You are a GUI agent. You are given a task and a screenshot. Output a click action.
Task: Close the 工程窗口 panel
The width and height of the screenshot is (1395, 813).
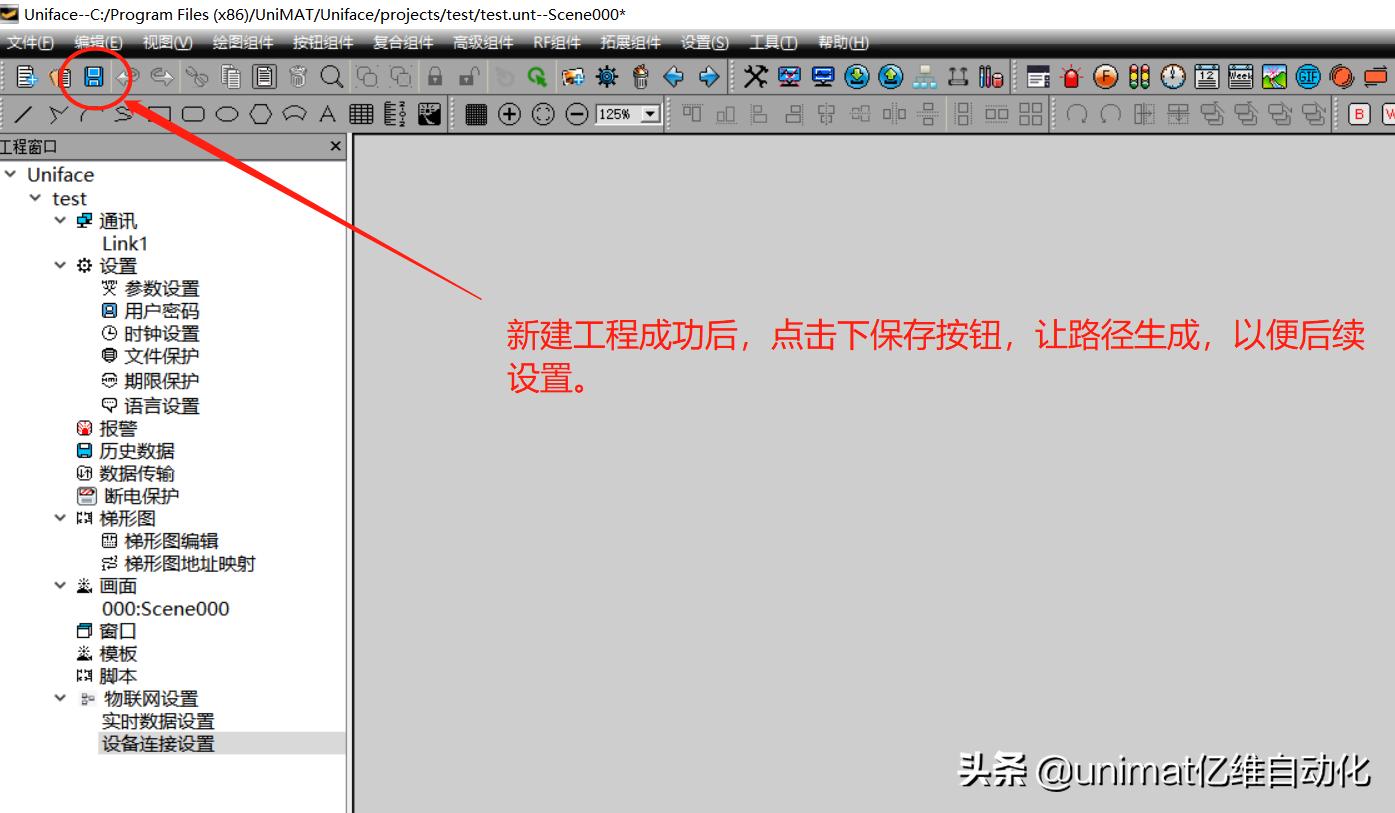335,146
